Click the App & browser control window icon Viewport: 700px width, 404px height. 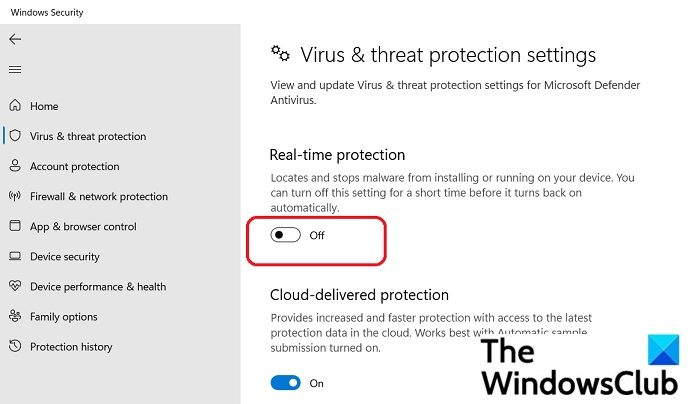[x=15, y=225]
